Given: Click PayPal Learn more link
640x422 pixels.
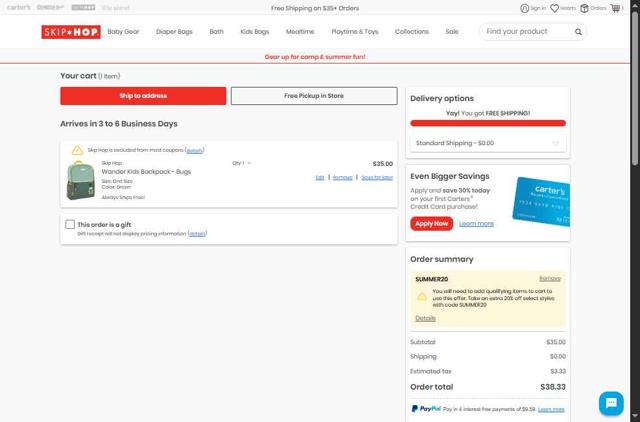Looking at the screenshot, I should point(551,409).
